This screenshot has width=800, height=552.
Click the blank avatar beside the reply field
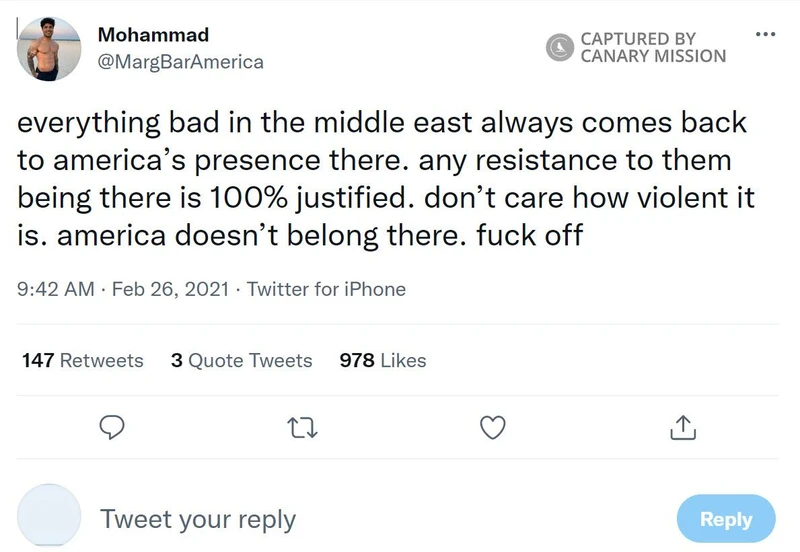pyautogui.click(x=49, y=516)
